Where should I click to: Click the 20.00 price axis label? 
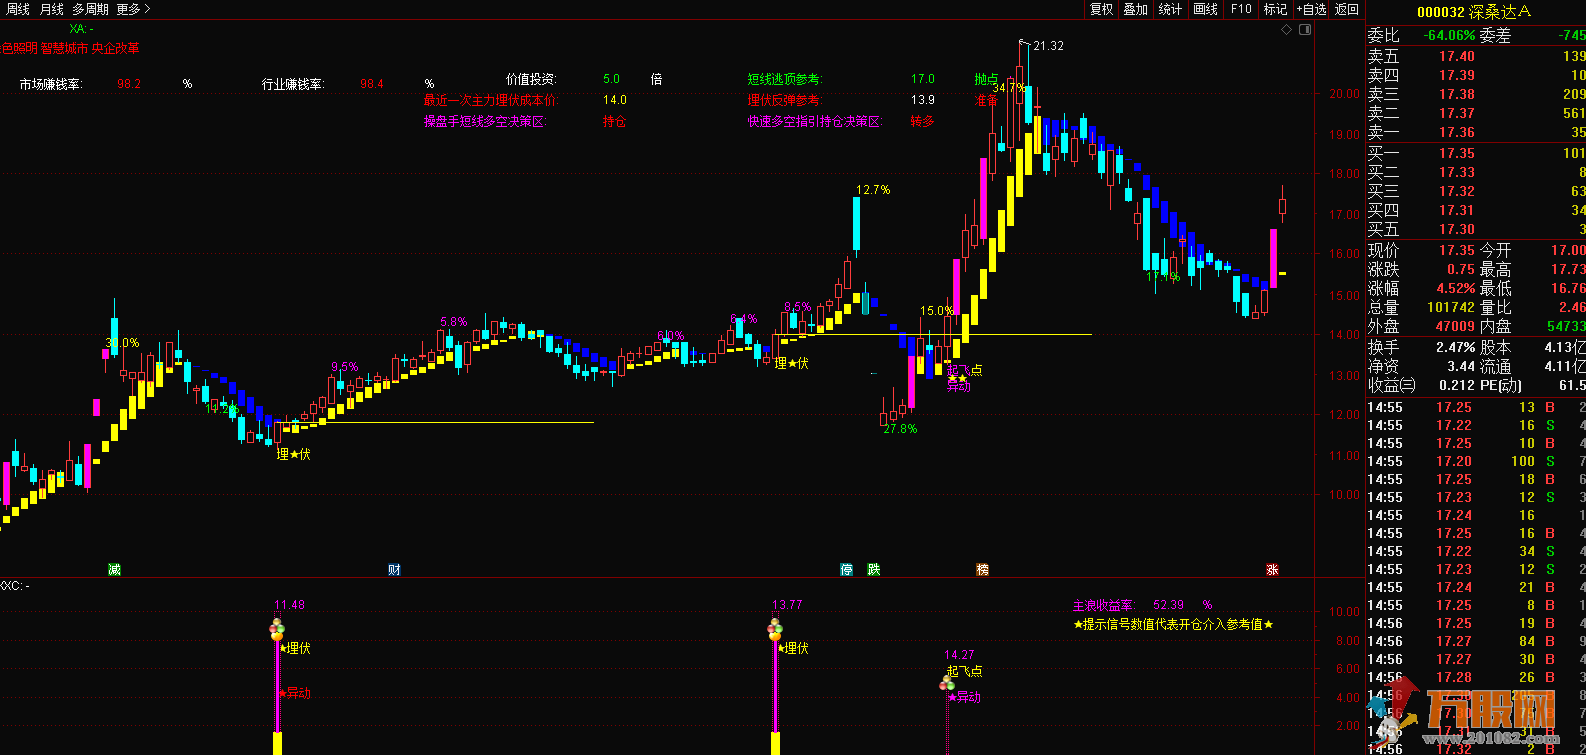coord(1345,94)
